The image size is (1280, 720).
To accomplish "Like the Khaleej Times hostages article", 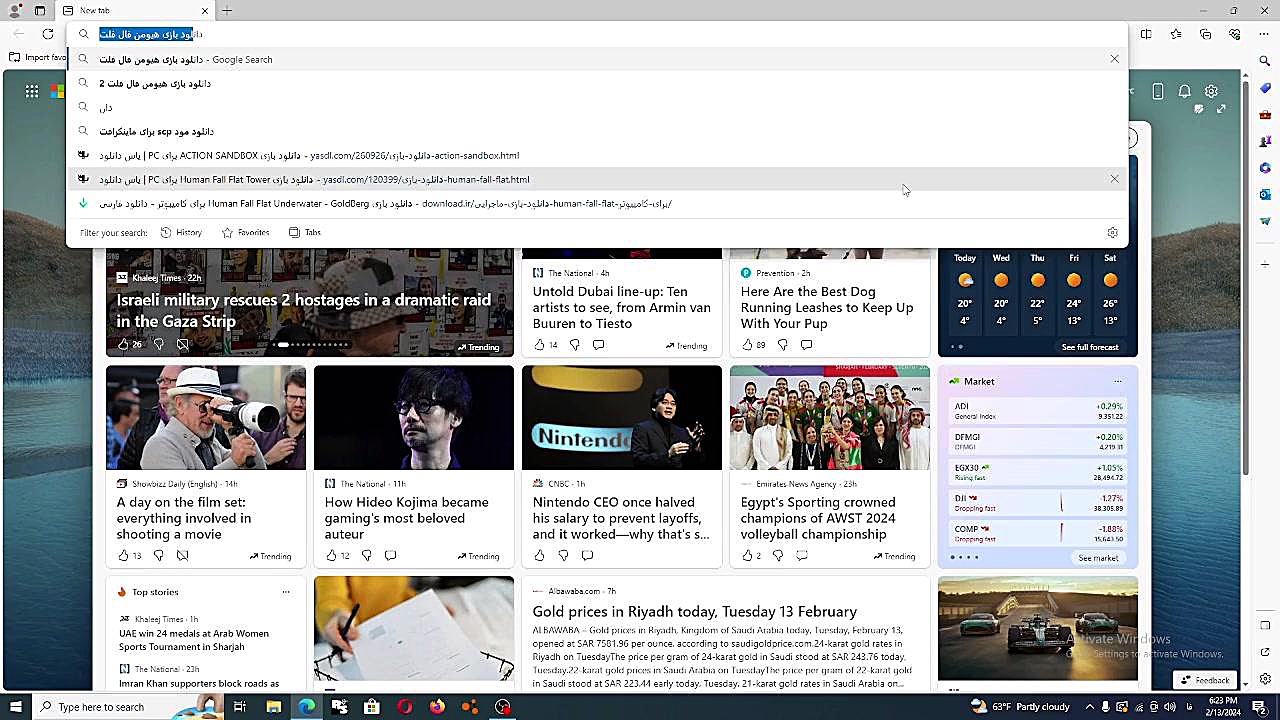I will click(x=123, y=344).
